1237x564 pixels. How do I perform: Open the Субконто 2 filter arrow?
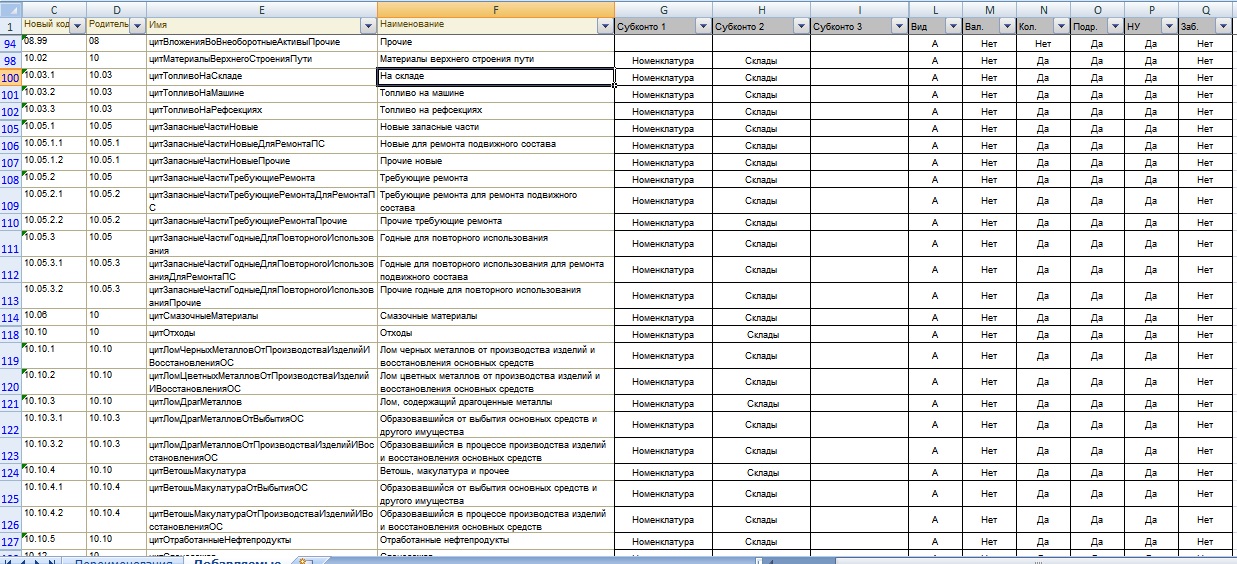800,26
